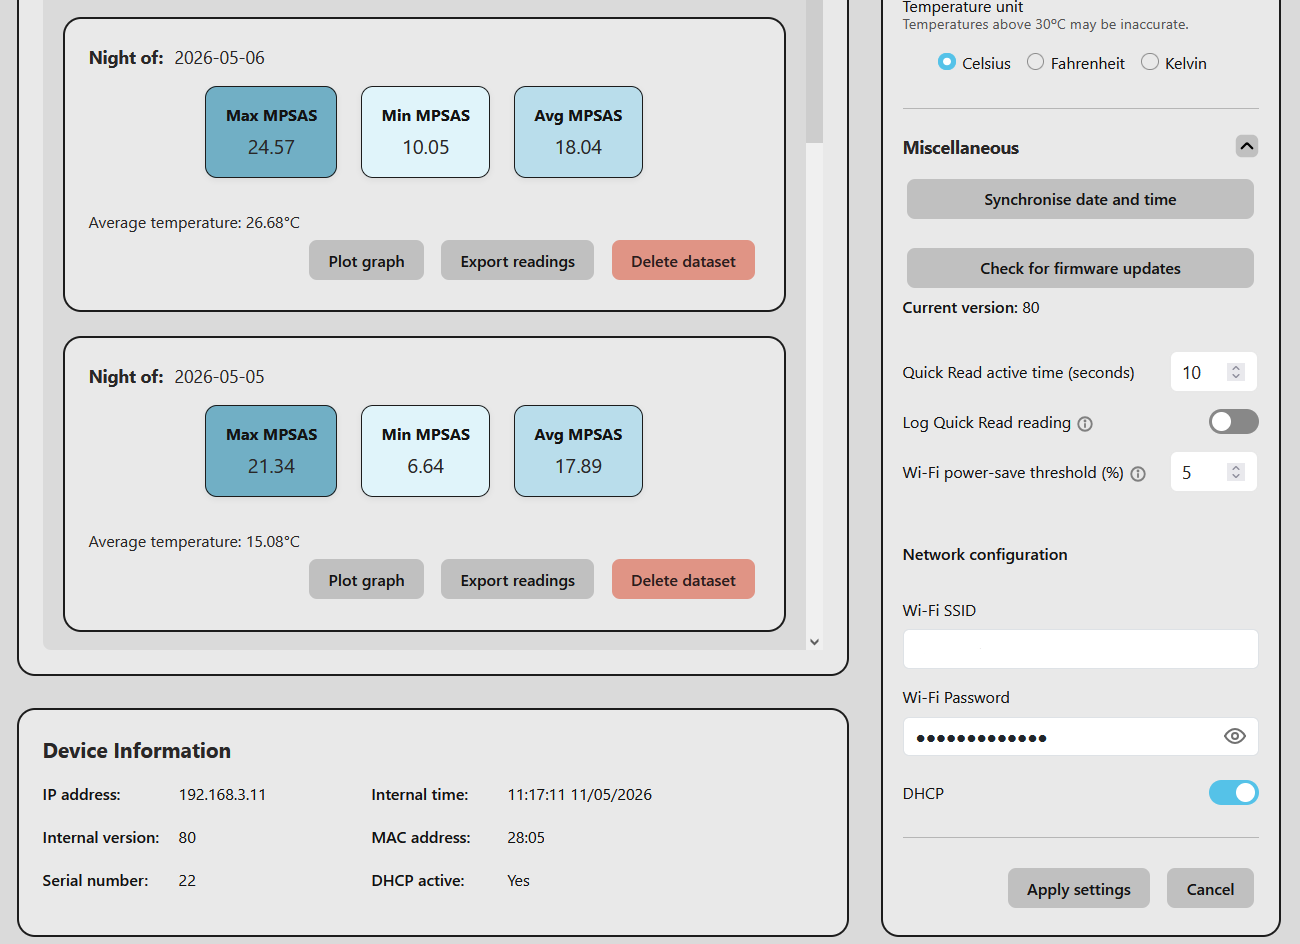Delete dataset for night 2026-05-06
This screenshot has height=944, width=1300.
pyautogui.click(x=683, y=261)
